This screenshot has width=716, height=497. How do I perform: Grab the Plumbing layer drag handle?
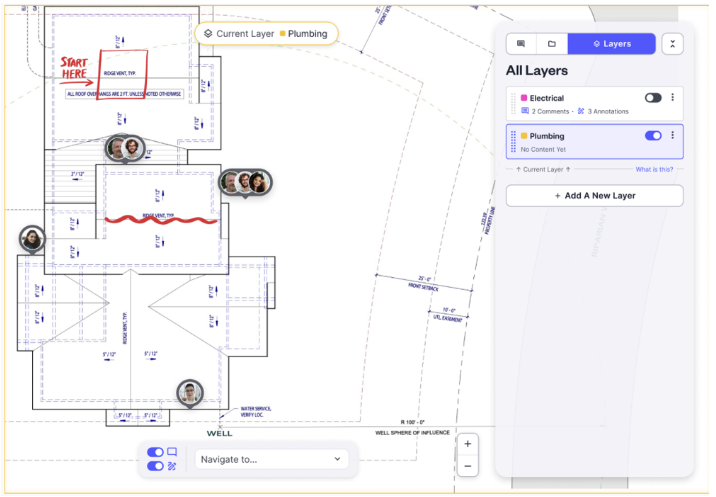[x=513, y=142]
